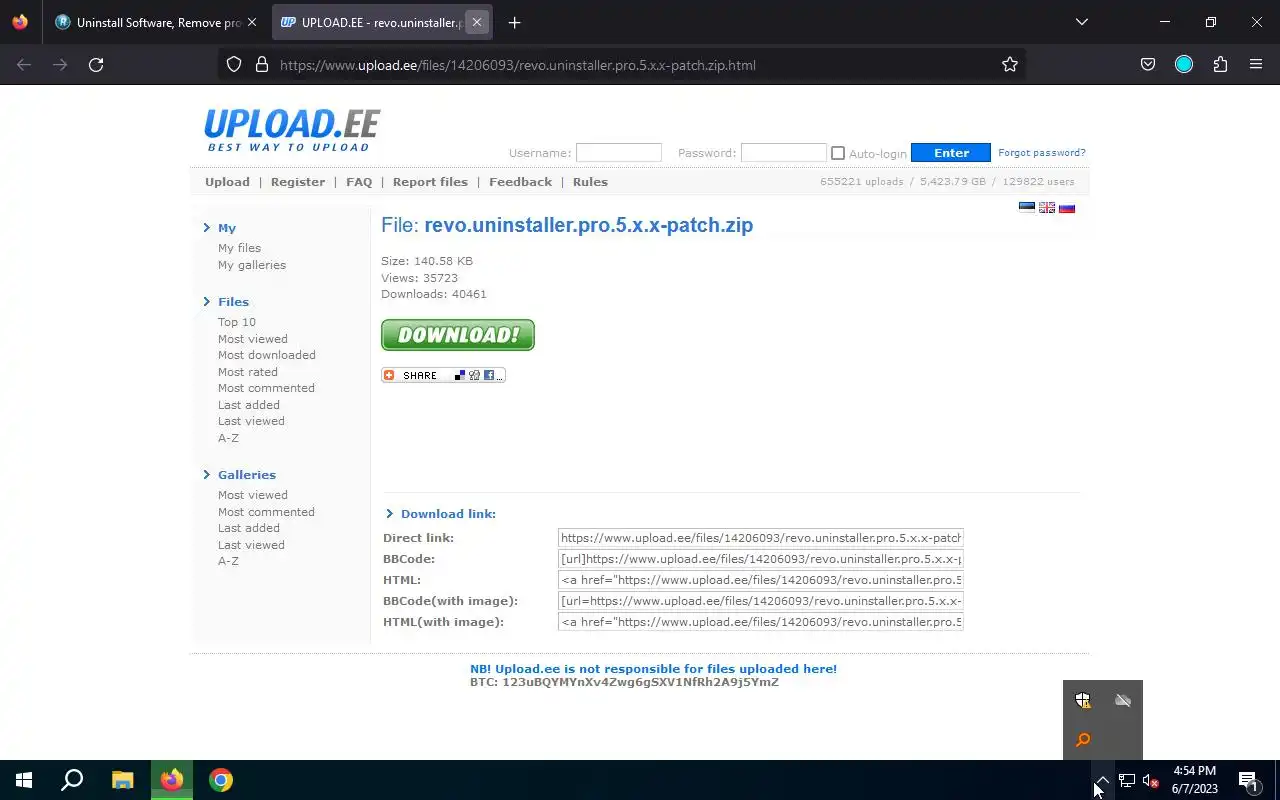List all tabs dropdown arrow

(x=1082, y=22)
